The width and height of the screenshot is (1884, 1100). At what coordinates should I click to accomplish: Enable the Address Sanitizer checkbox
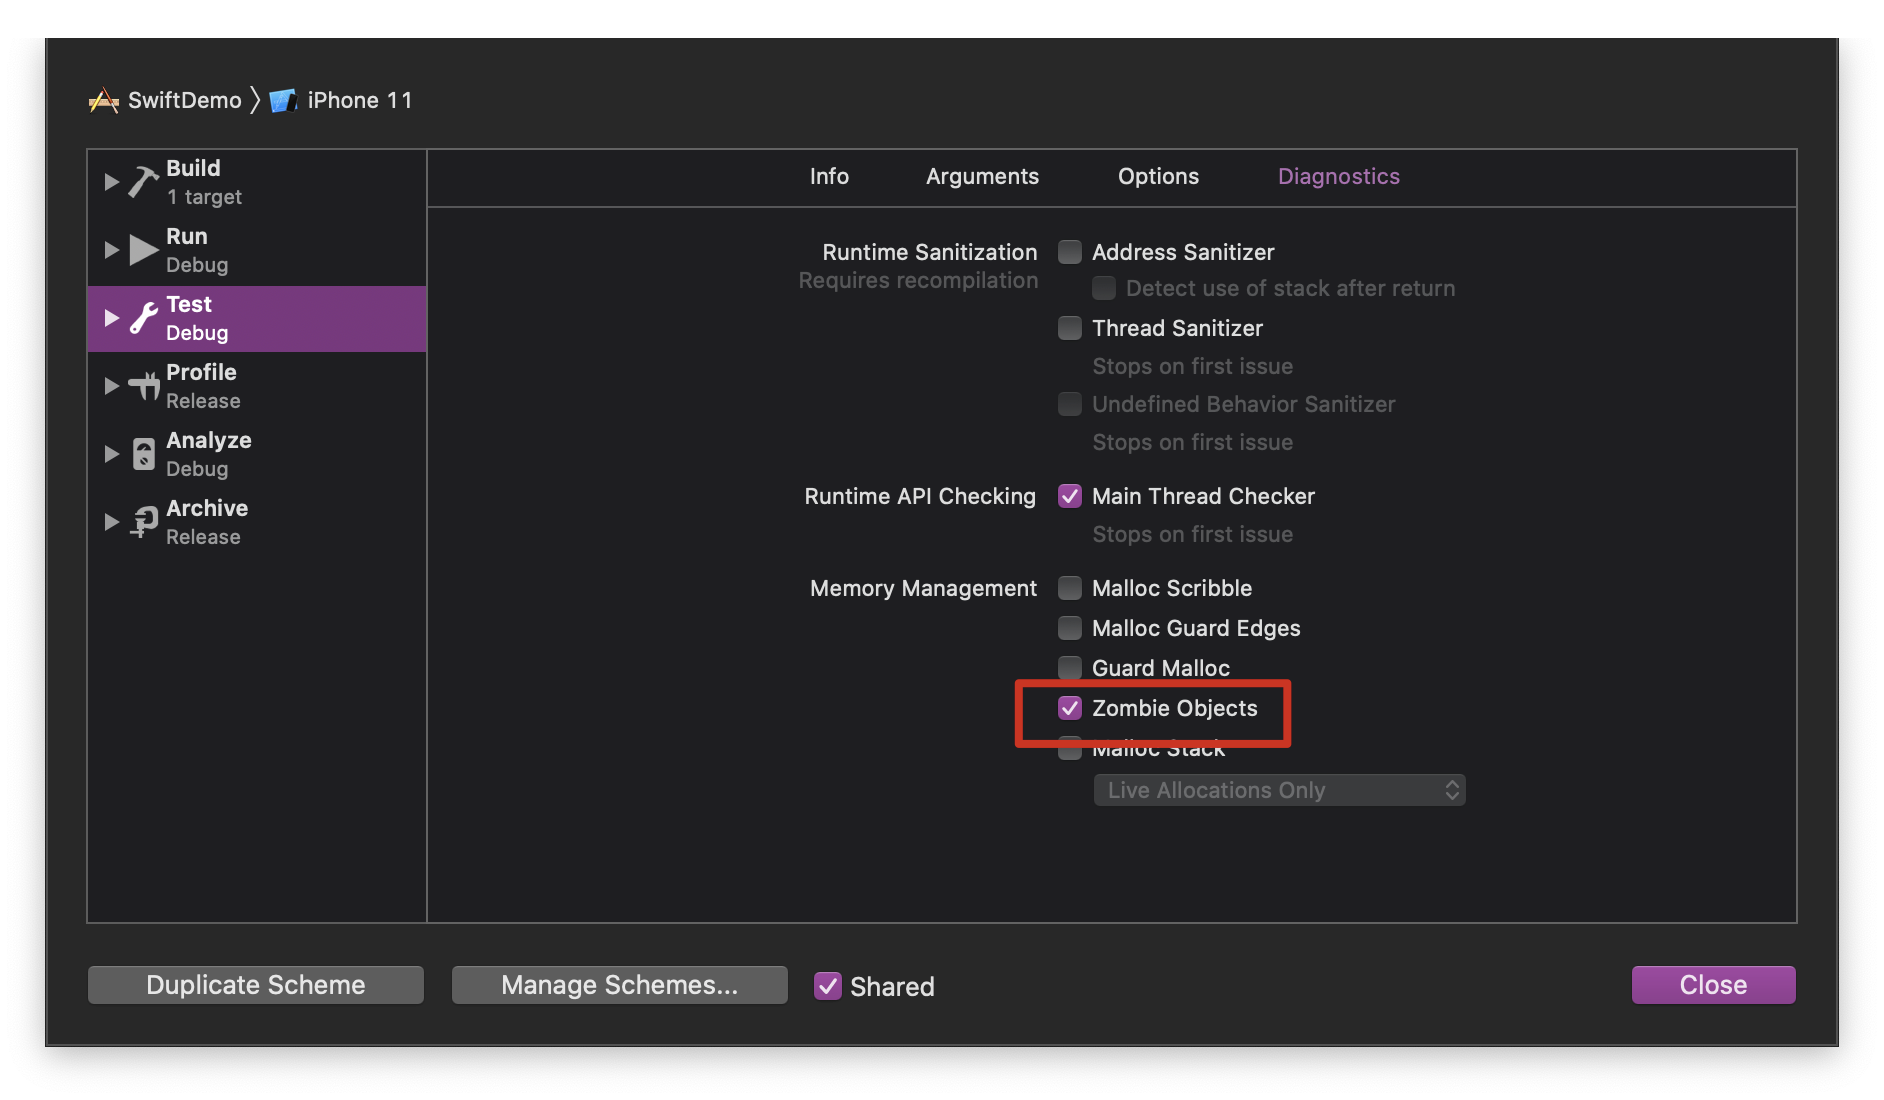tap(1070, 252)
